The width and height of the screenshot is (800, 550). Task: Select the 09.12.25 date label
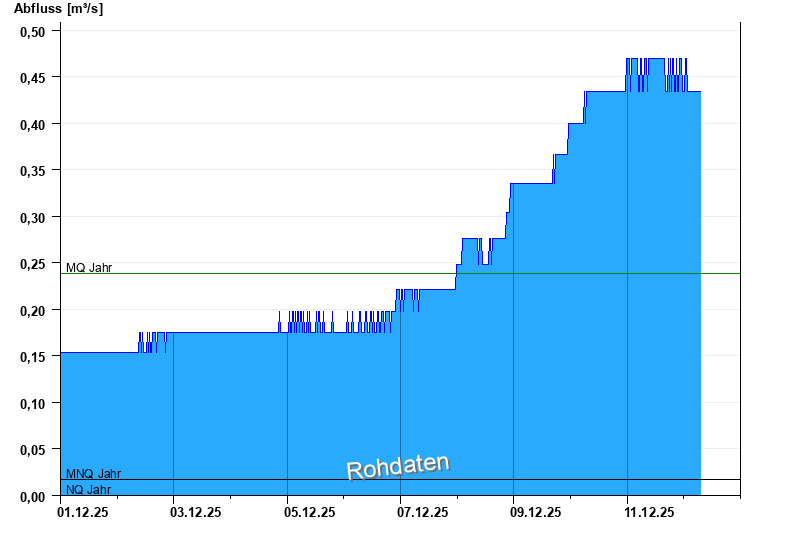coord(535,513)
